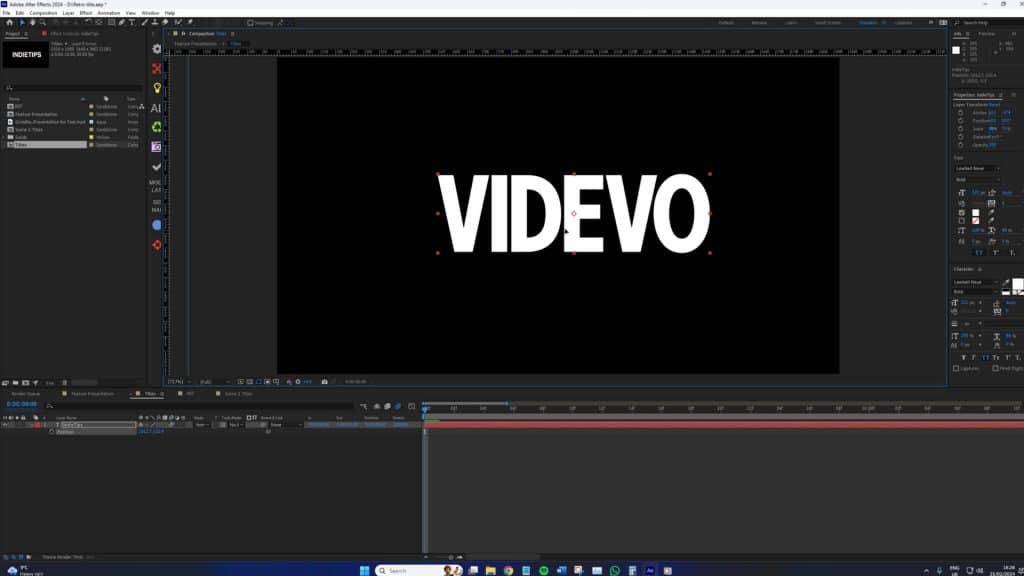Click the large fill swatch in Character panel
Viewport: 1024px width, 576px height.
click(x=1017, y=284)
